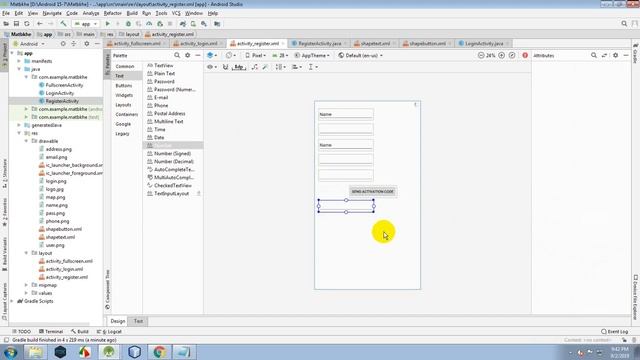This screenshot has height=360, width=640.
Task: Expand the mipmap folder
Action: [x=27, y=285]
